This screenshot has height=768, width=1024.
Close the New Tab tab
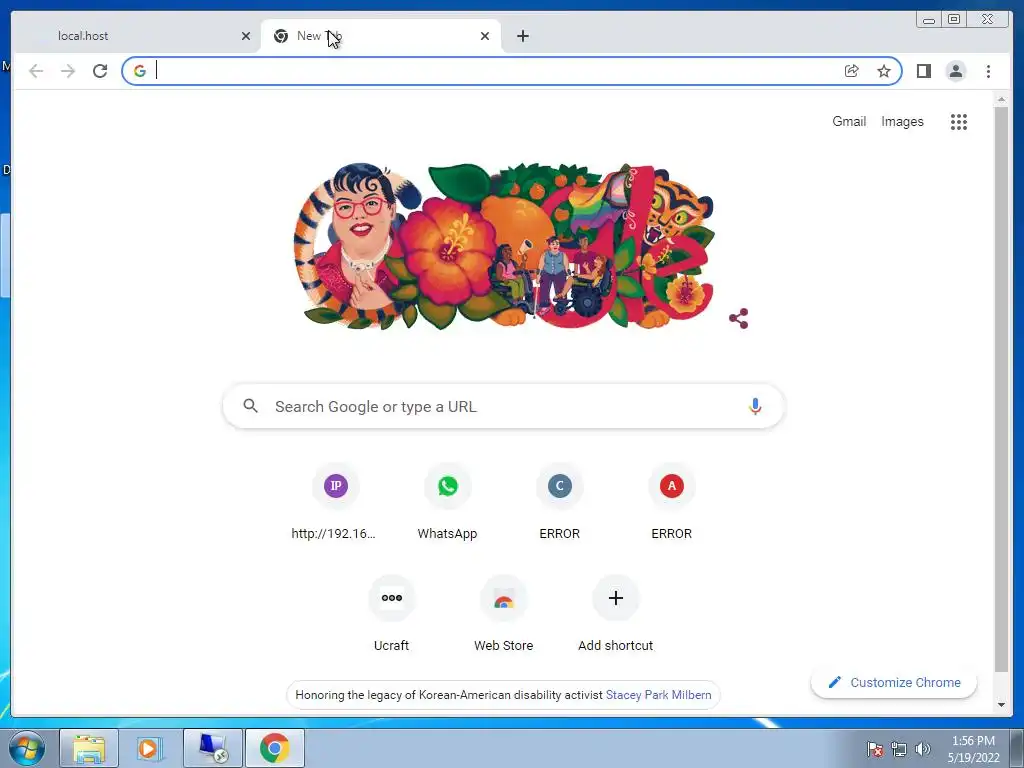pos(485,36)
